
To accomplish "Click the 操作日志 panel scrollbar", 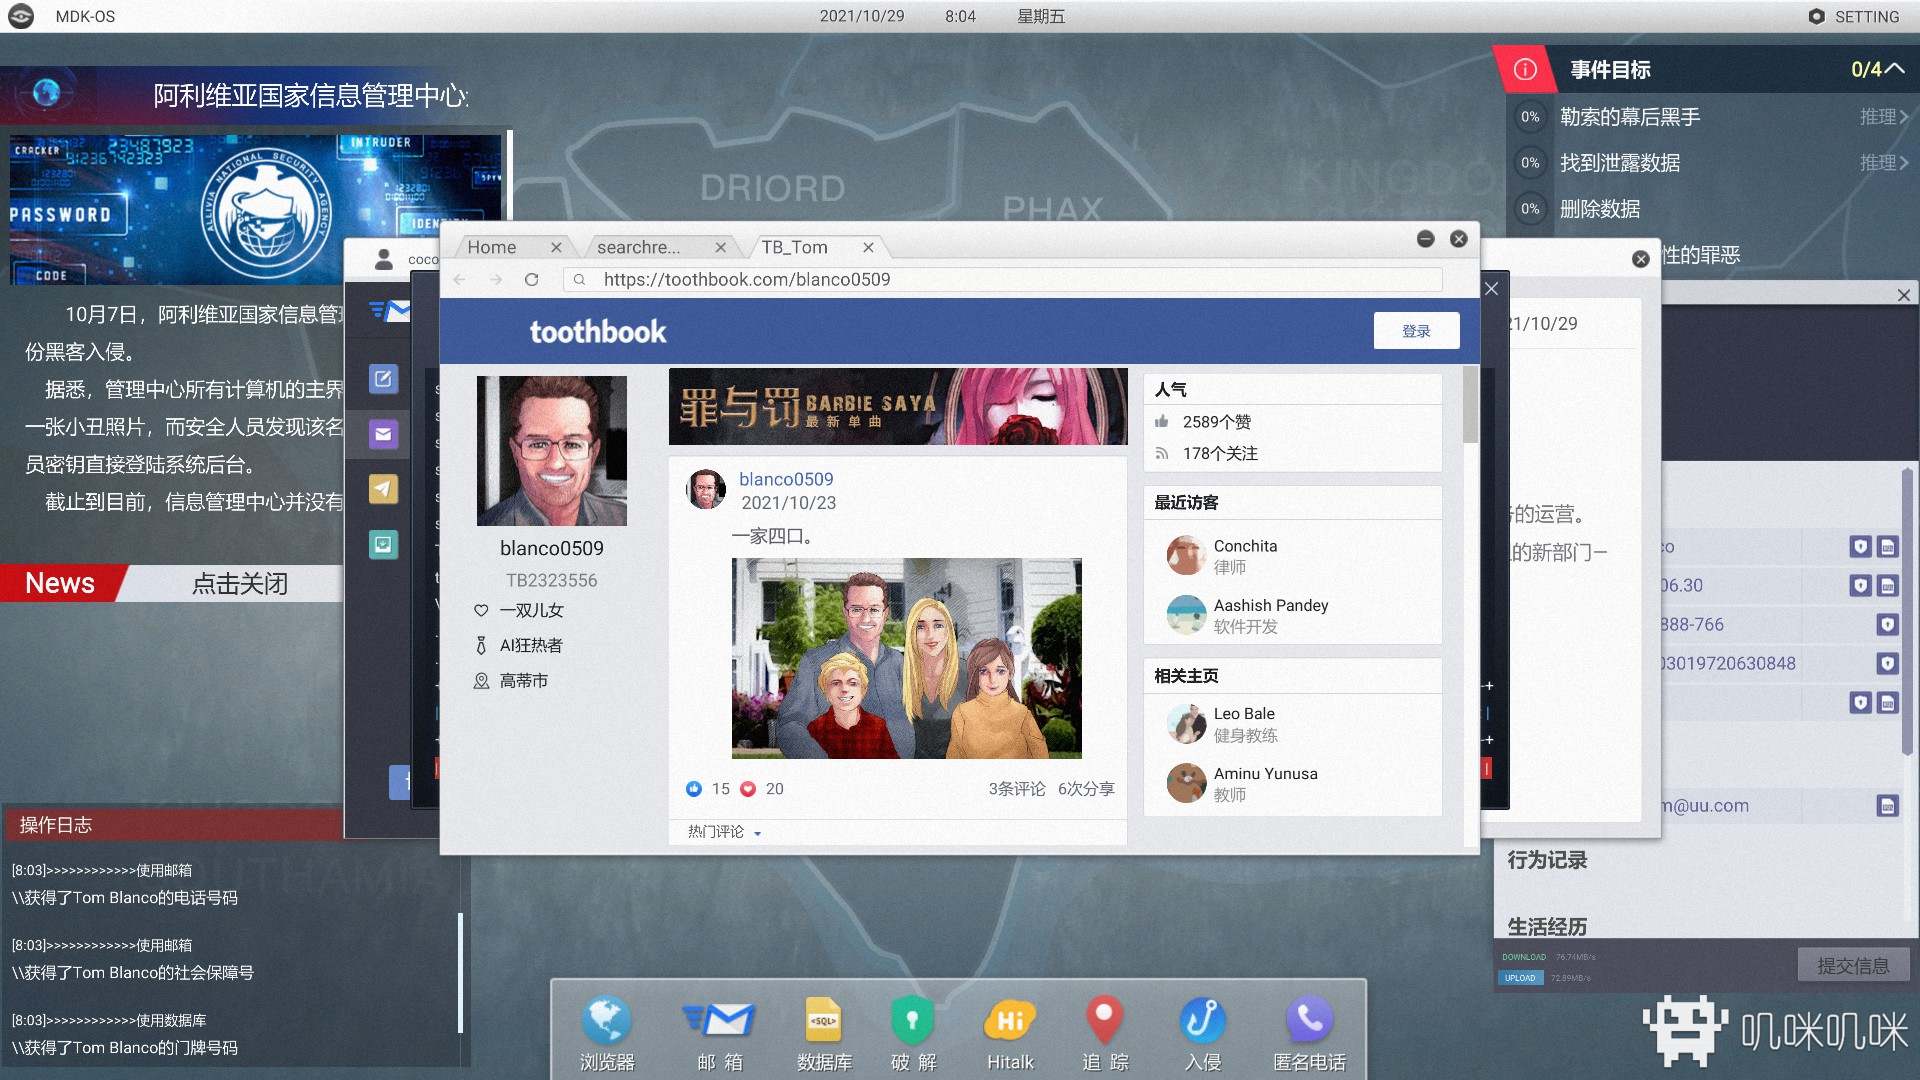I will (x=461, y=972).
